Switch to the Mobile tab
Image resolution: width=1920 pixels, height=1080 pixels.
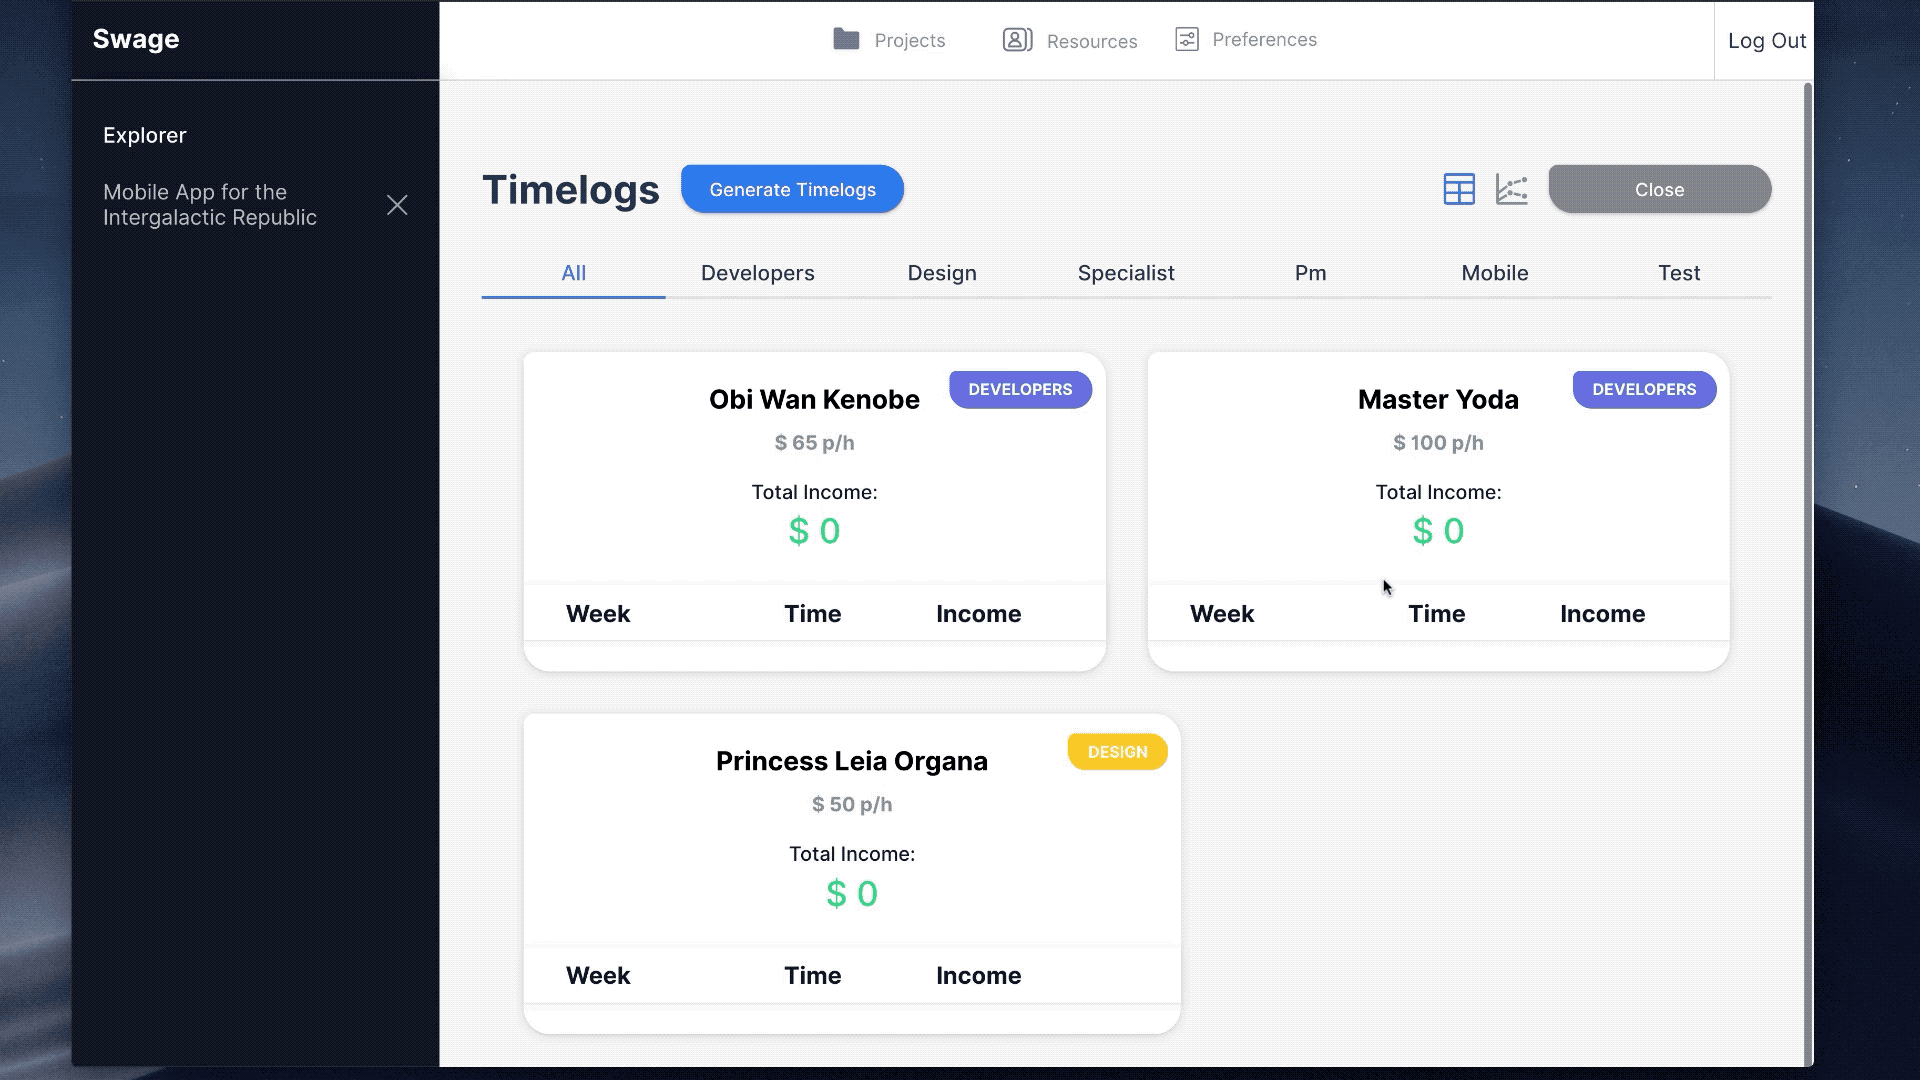pyautogui.click(x=1494, y=273)
